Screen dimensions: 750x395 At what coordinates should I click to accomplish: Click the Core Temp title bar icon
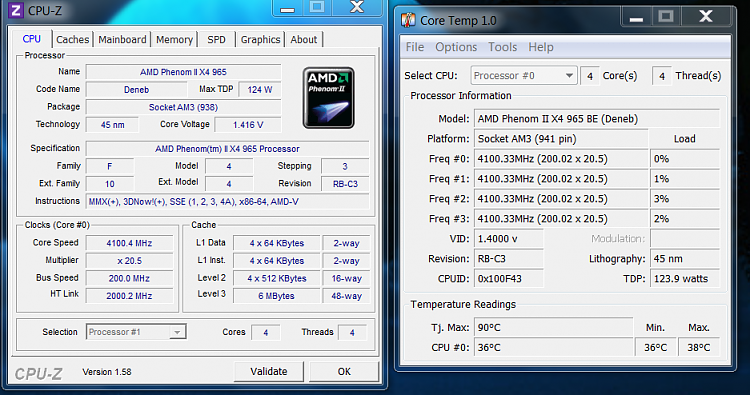(408, 20)
